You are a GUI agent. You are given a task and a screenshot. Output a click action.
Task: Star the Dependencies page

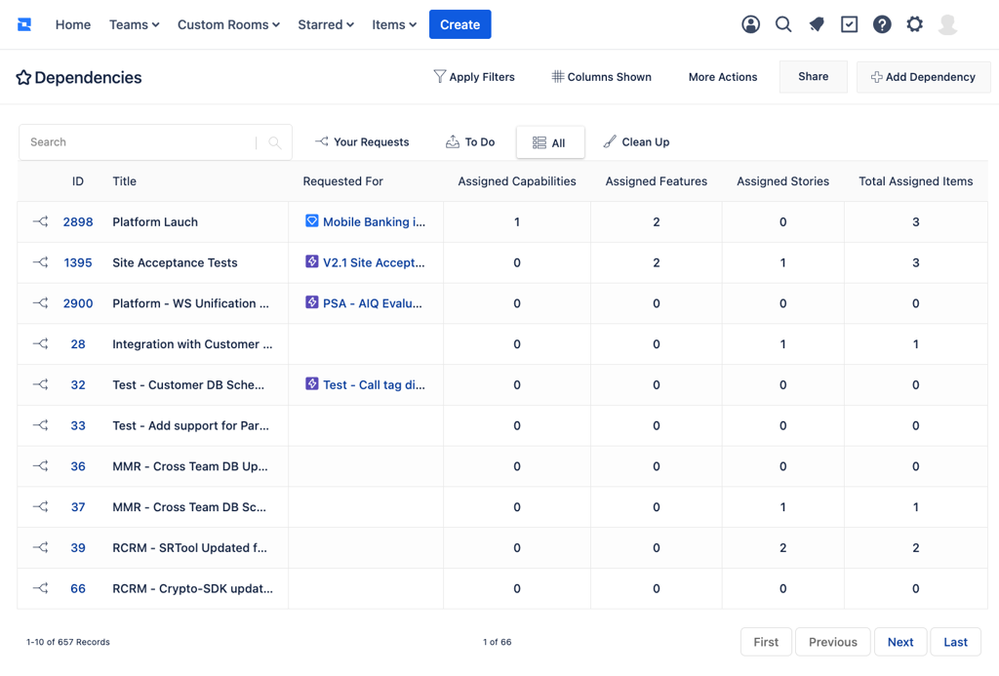click(x=24, y=78)
